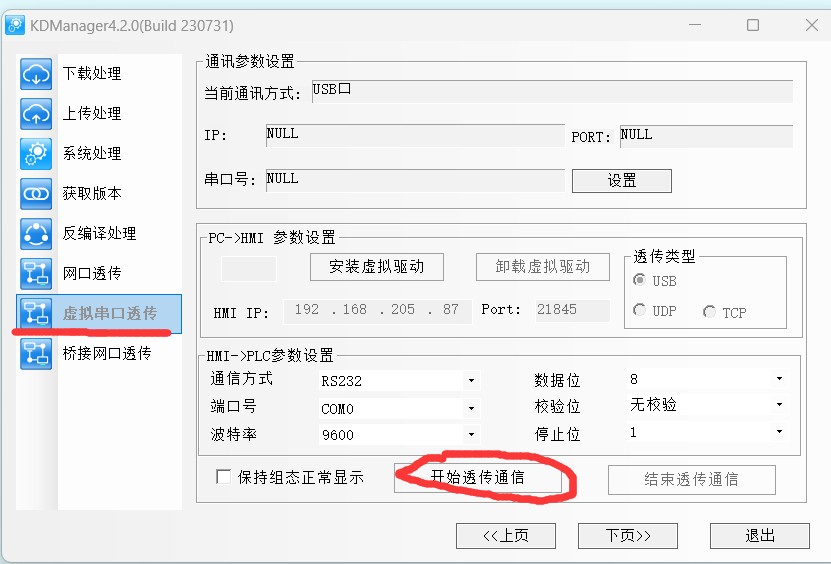This screenshot has height=564, width=831.
Task: Expand the 通信方式 RS232 dropdown
Action: [471, 381]
